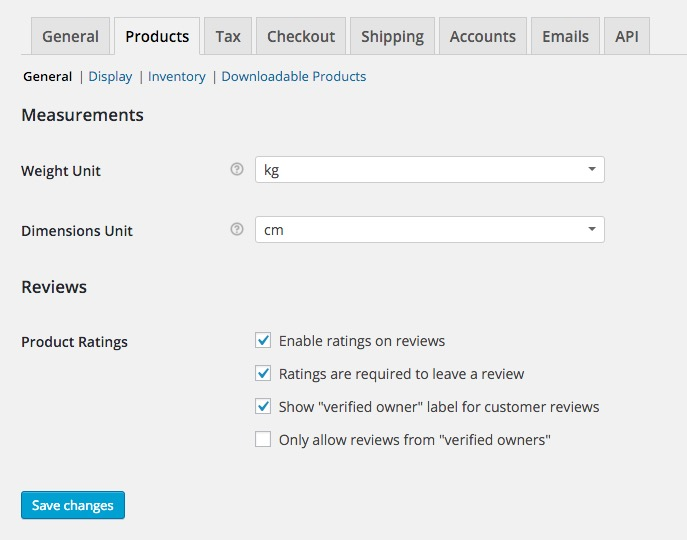This screenshot has width=687, height=540.
Task: Open the Accounts tab
Action: (482, 37)
